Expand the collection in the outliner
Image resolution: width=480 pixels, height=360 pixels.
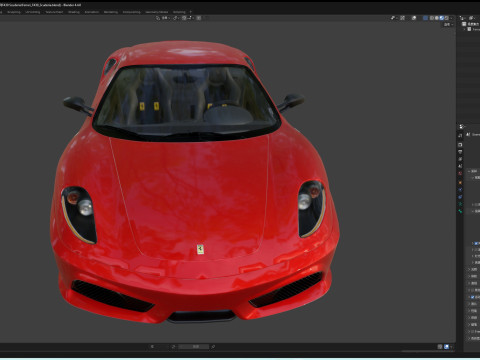coord(464,29)
